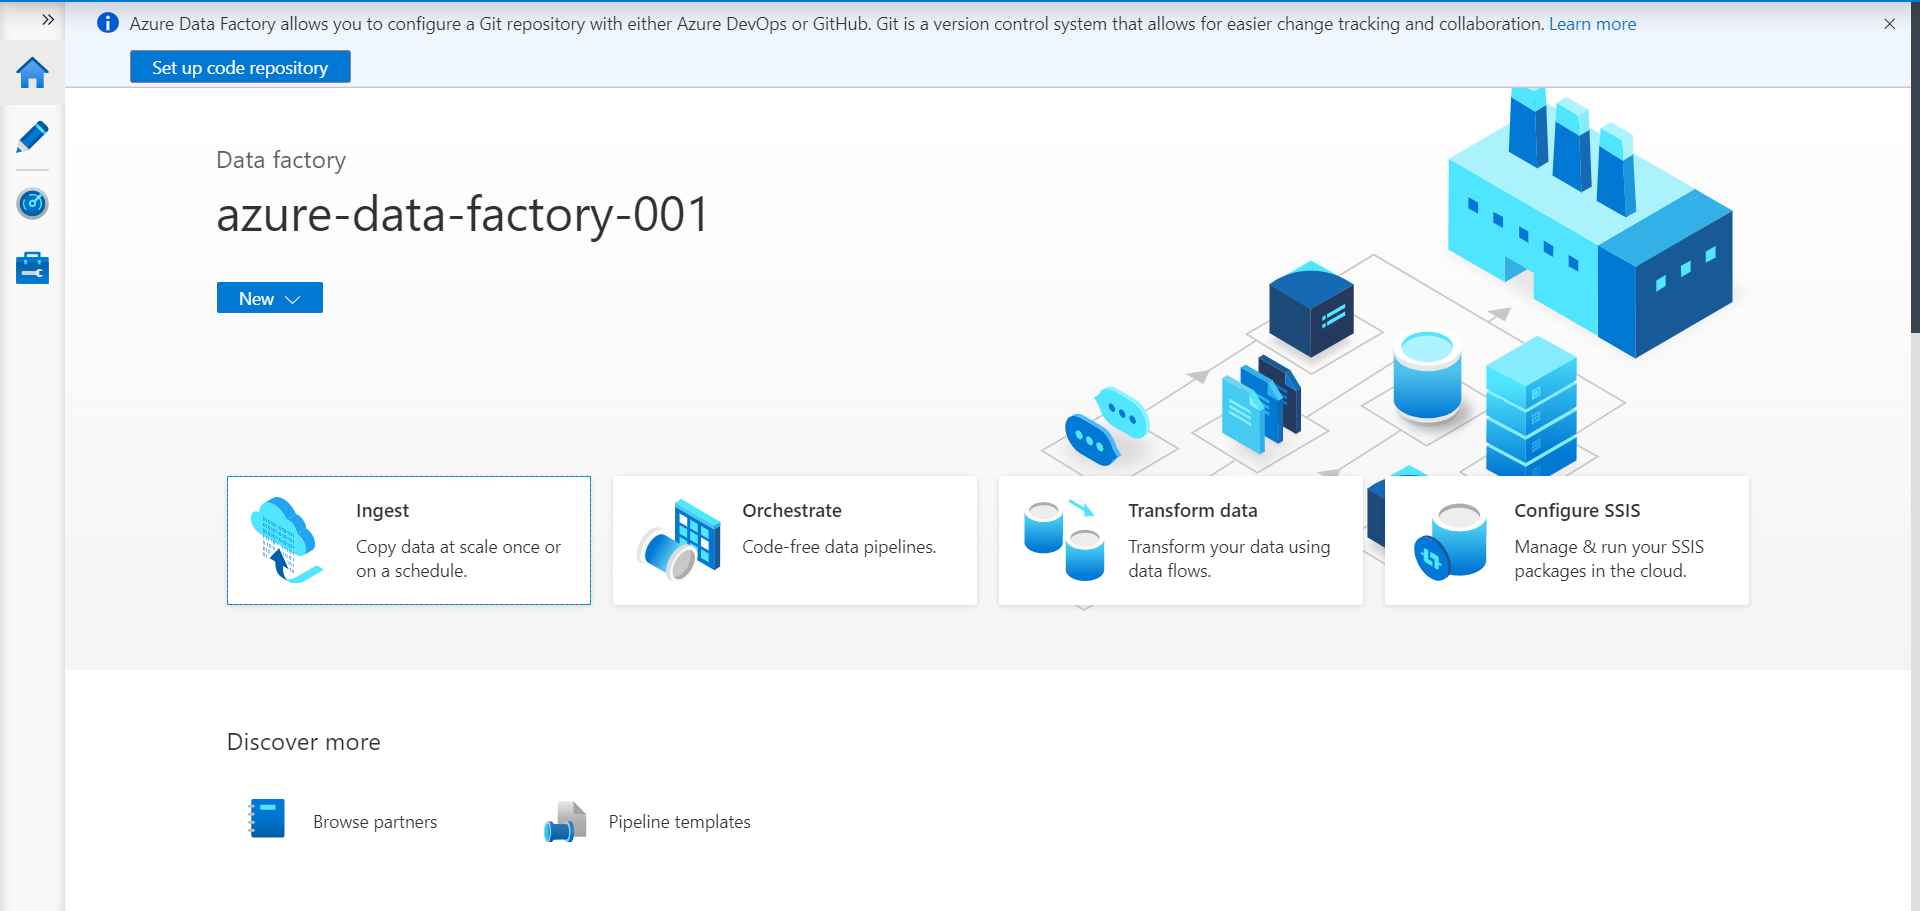Image resolution: width=1920 pixels, height=911 pixels.
Task: Open Browse partners
Action: (342, 820)
